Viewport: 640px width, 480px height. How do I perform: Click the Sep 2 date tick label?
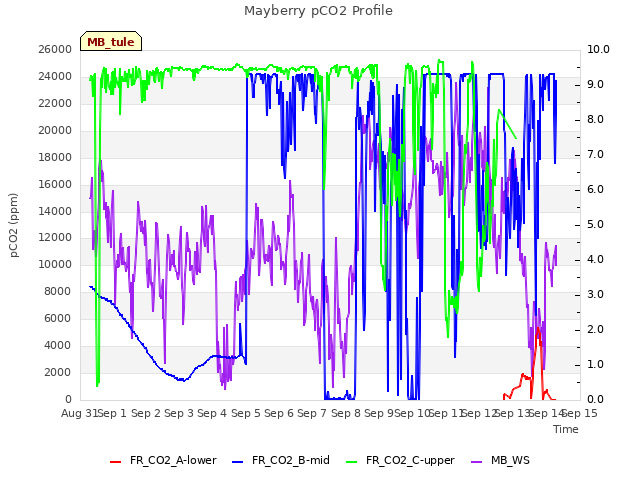[x=146, y=413]
